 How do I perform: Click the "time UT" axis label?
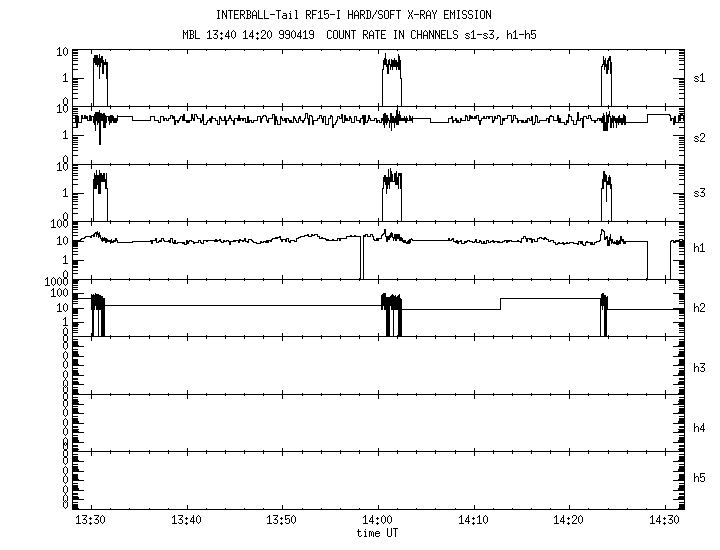coord(378,534)
